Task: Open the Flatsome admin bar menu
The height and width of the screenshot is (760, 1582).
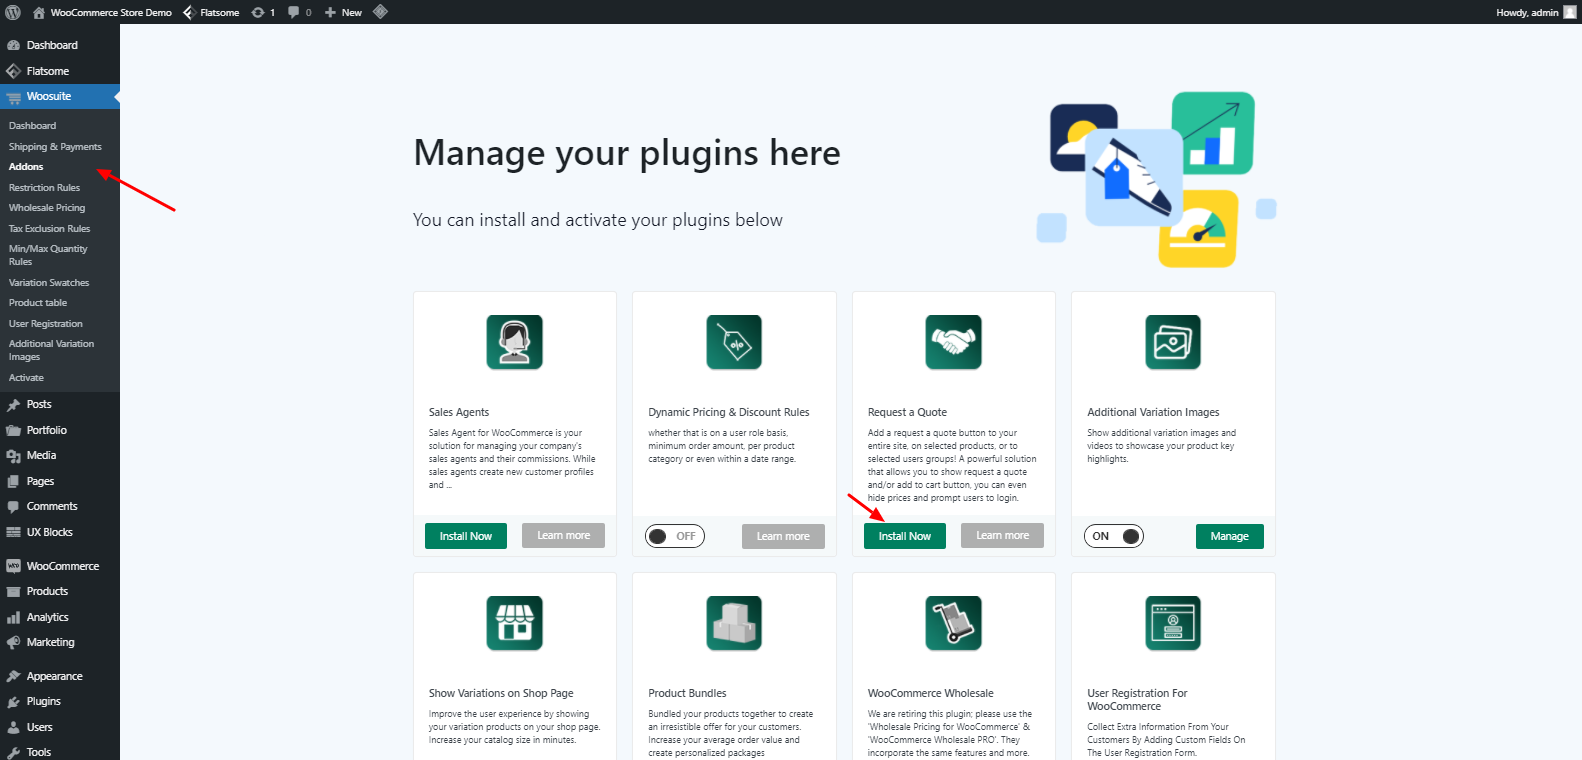Action: tap(211, 12)
